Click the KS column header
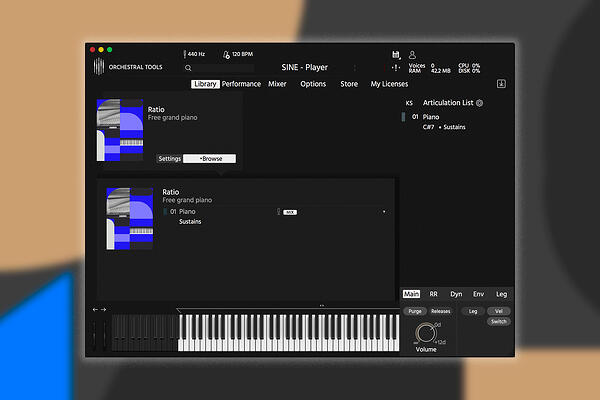 coord(409,103)
